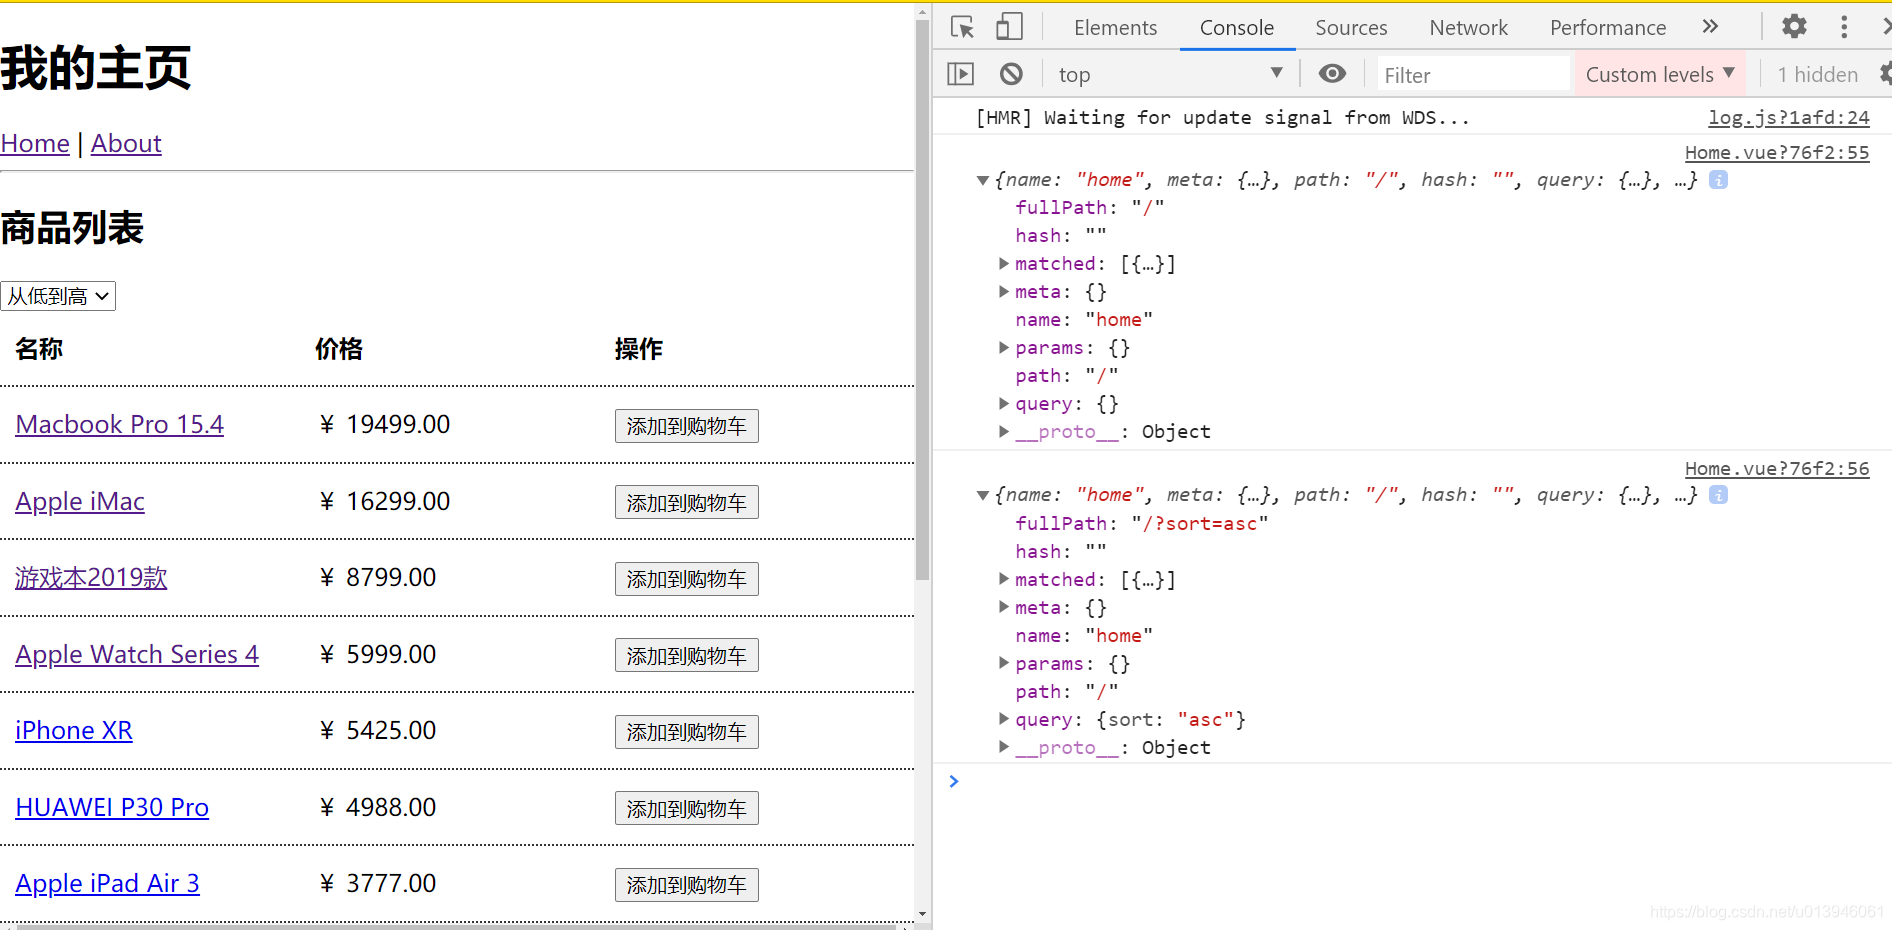
Task: Open the 从低到高 sort dropdown
Action: click(x=58, y=296)
